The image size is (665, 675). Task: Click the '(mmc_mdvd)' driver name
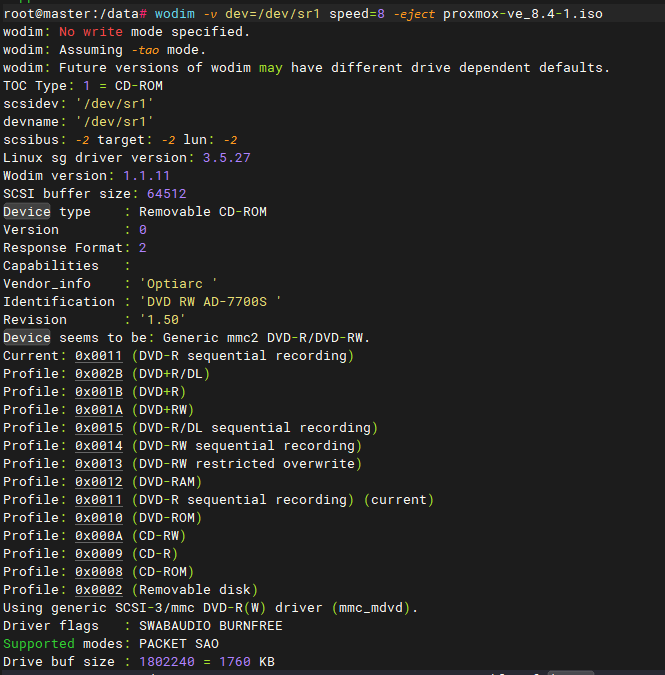pyautogui.click(x=373, y=608)
